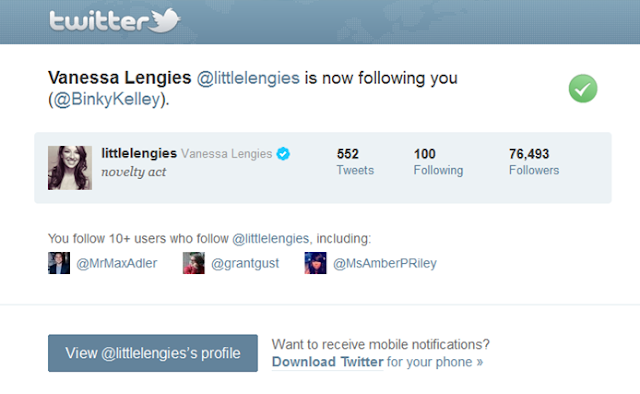View the 100 Following count

(x=438, y=162)
